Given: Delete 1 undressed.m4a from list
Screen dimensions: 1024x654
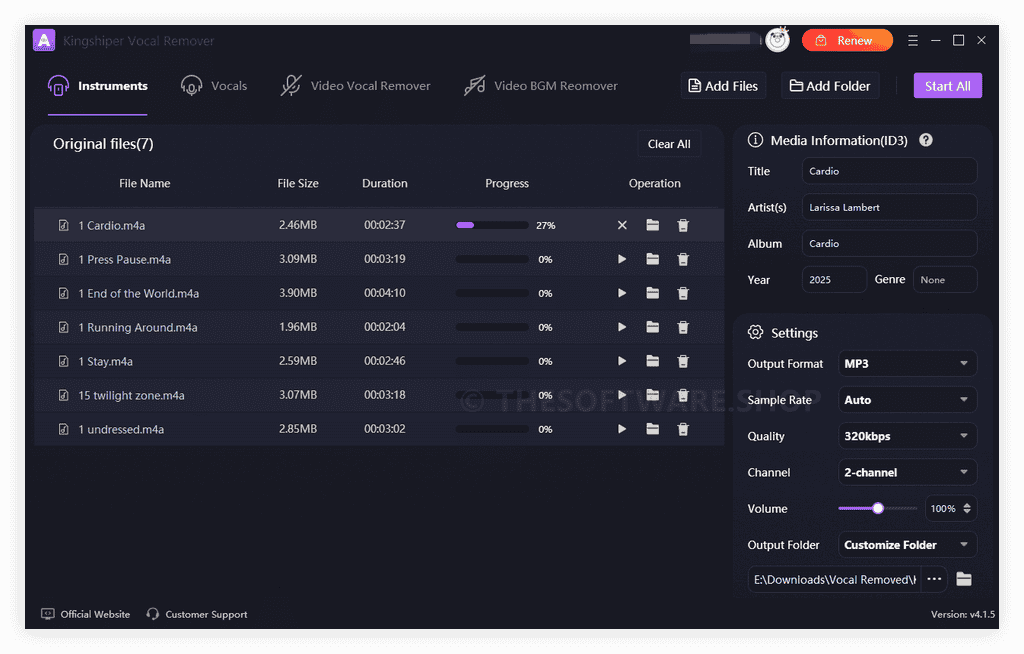Looking at the screenshot, I should pyautogui.click(x=683, y=429).
